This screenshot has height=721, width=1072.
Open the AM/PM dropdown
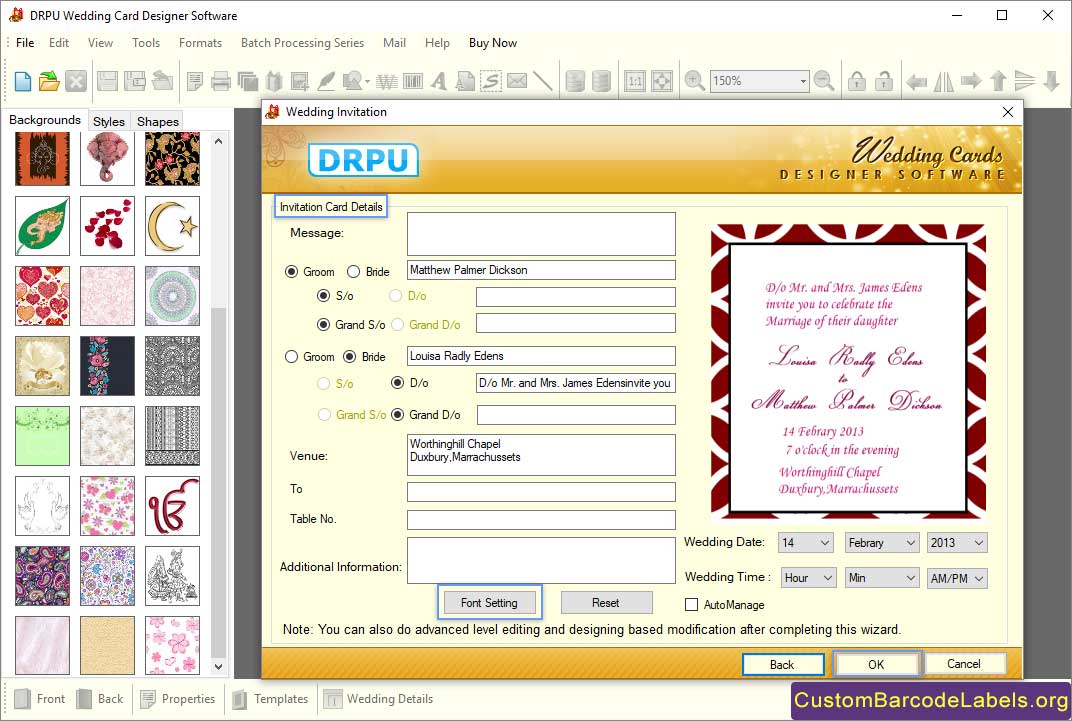pyautogui.click(x=957, y=578)
